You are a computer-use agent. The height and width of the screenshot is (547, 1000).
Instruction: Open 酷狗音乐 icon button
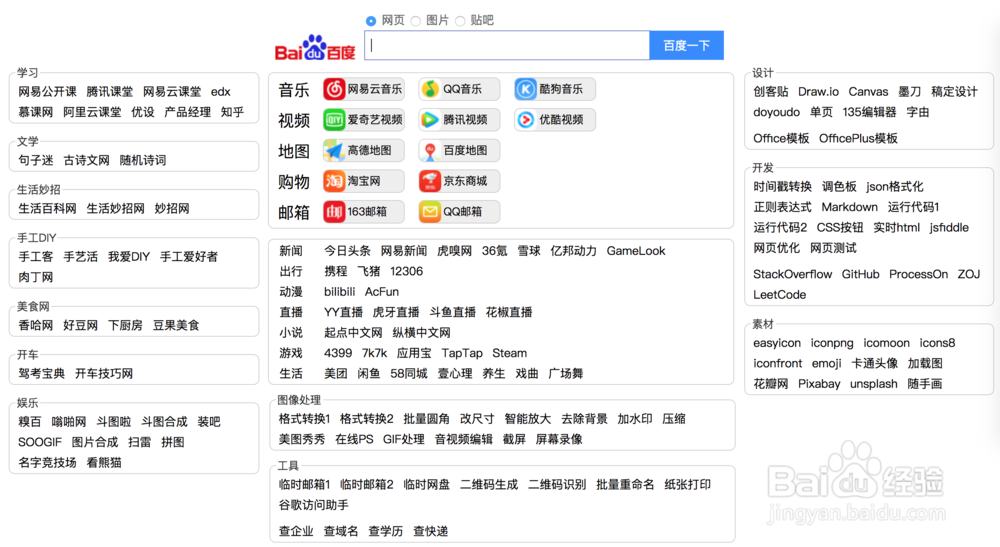tap(555, 89)
